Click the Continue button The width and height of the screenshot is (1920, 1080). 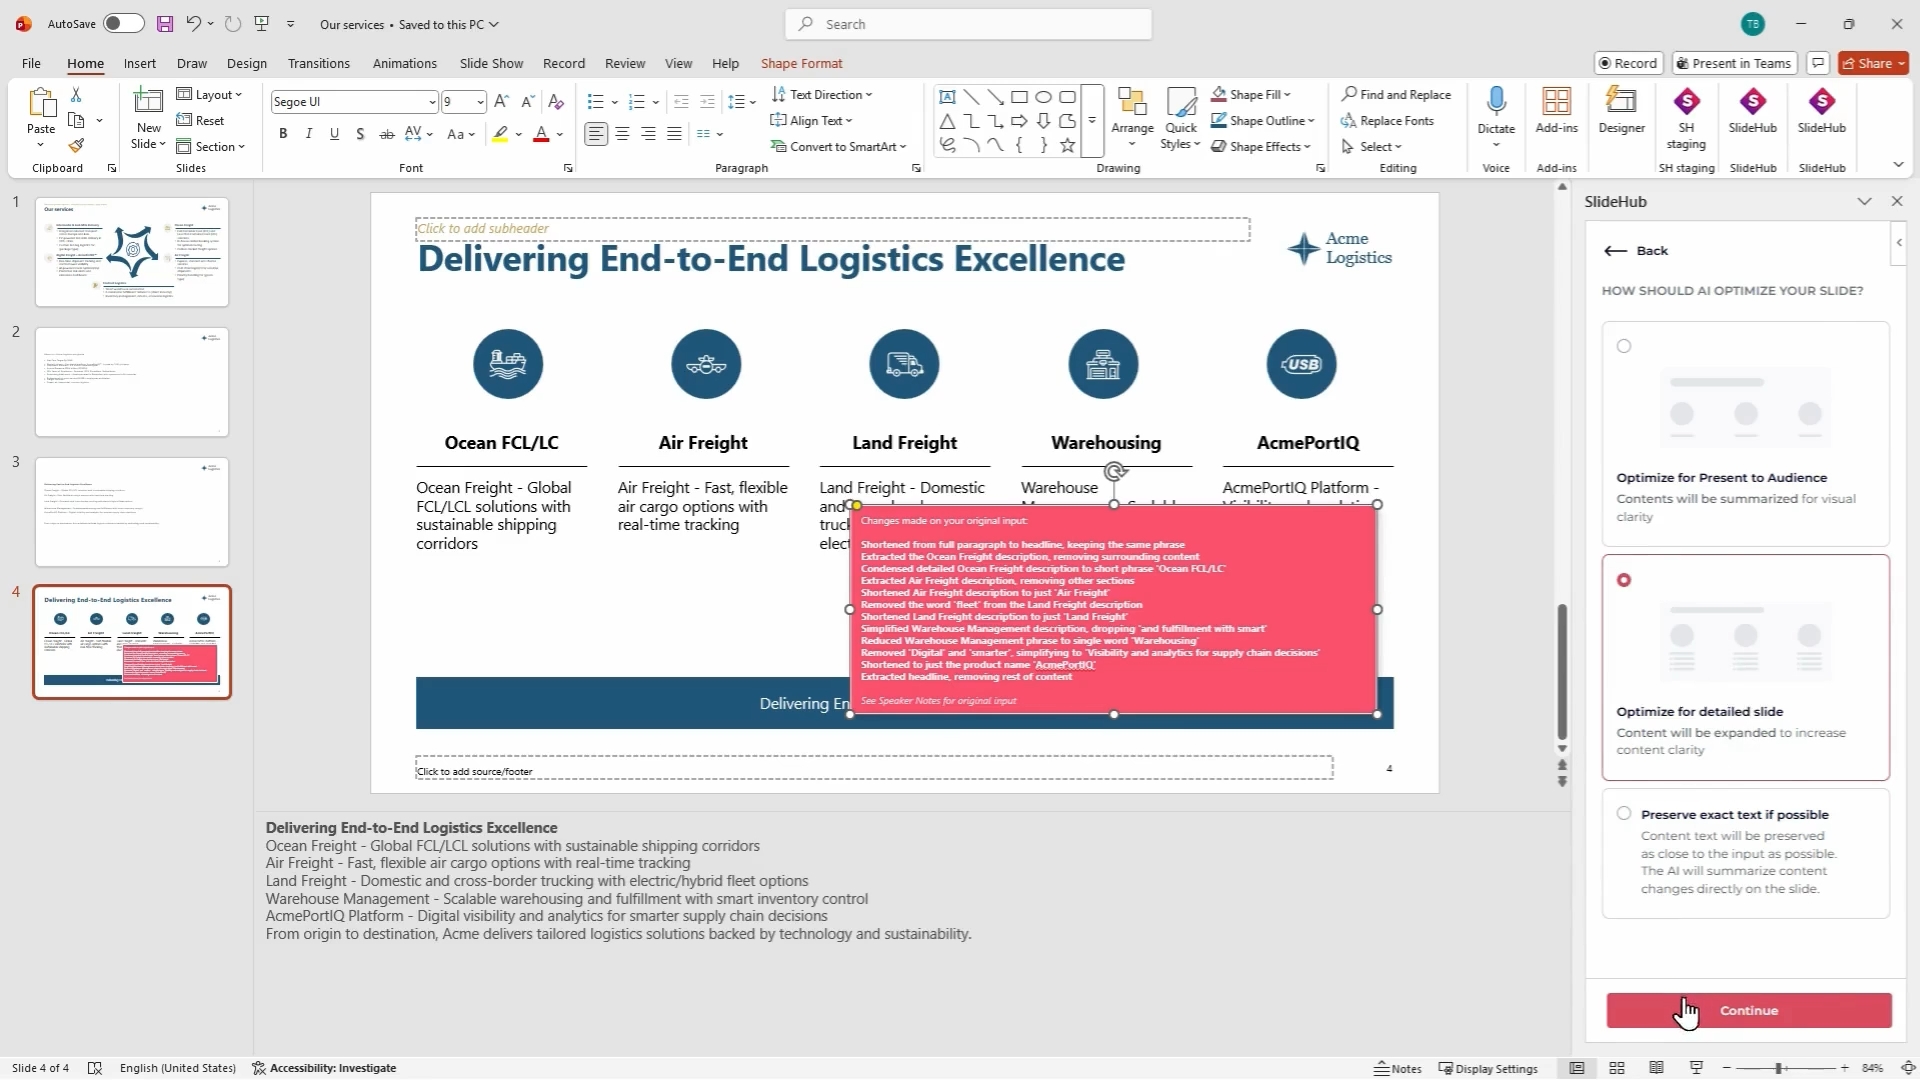[x=1748, y=1011]
